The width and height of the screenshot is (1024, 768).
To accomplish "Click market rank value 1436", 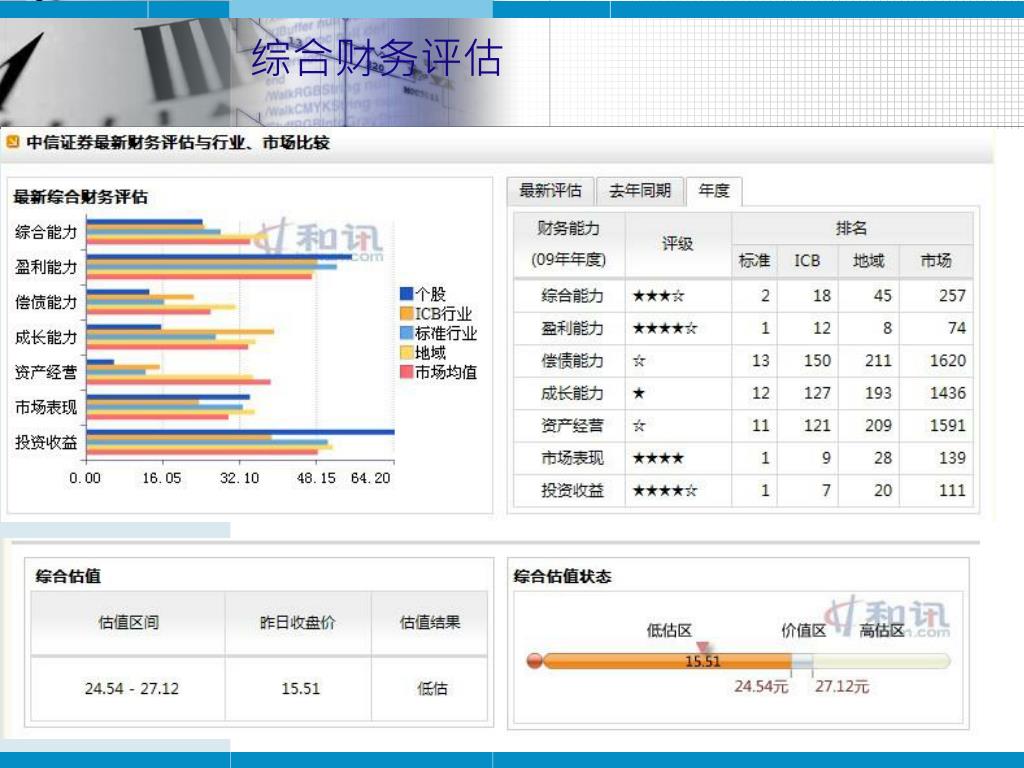I will 948,393.
